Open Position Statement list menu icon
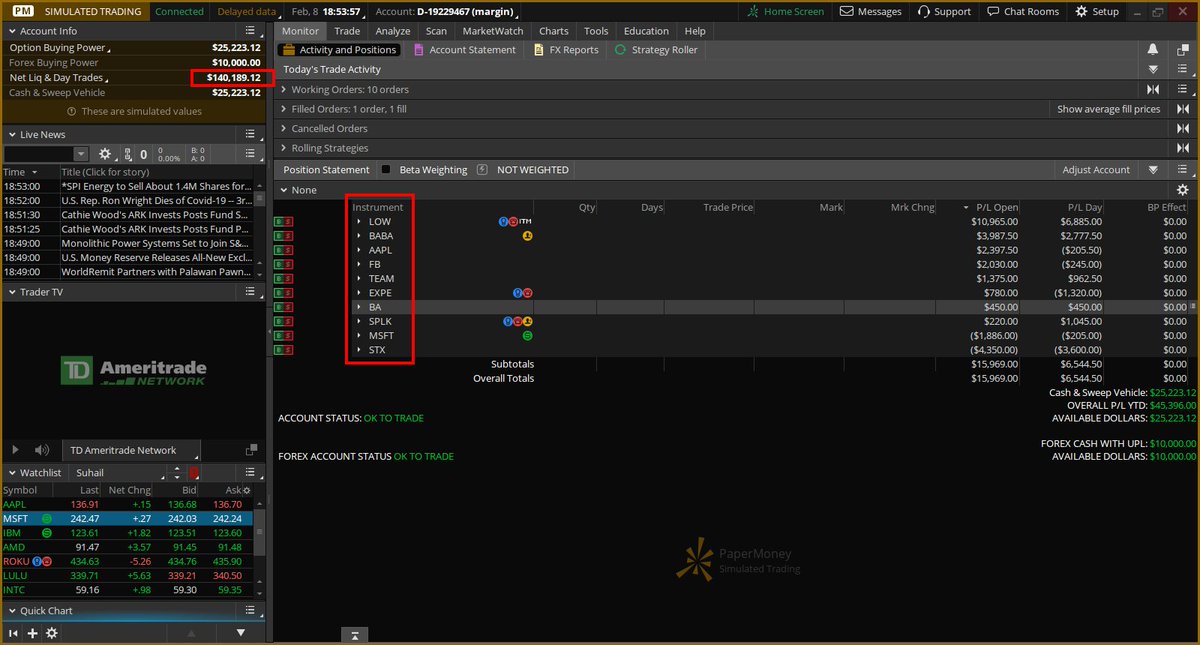Image resolution: width=1200 pixels, height=645 pixels. (1182, 170)
